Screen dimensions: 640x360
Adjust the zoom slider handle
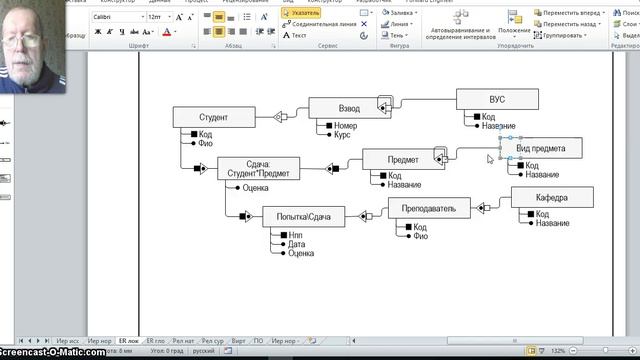606,351
